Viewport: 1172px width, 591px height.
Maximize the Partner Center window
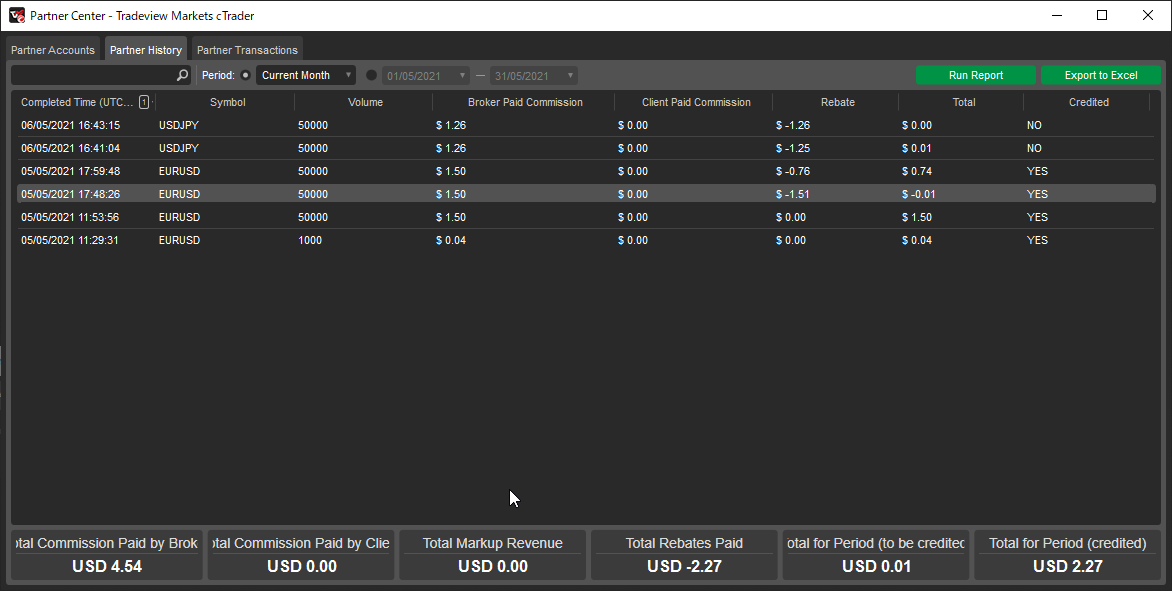(1102, 16)
